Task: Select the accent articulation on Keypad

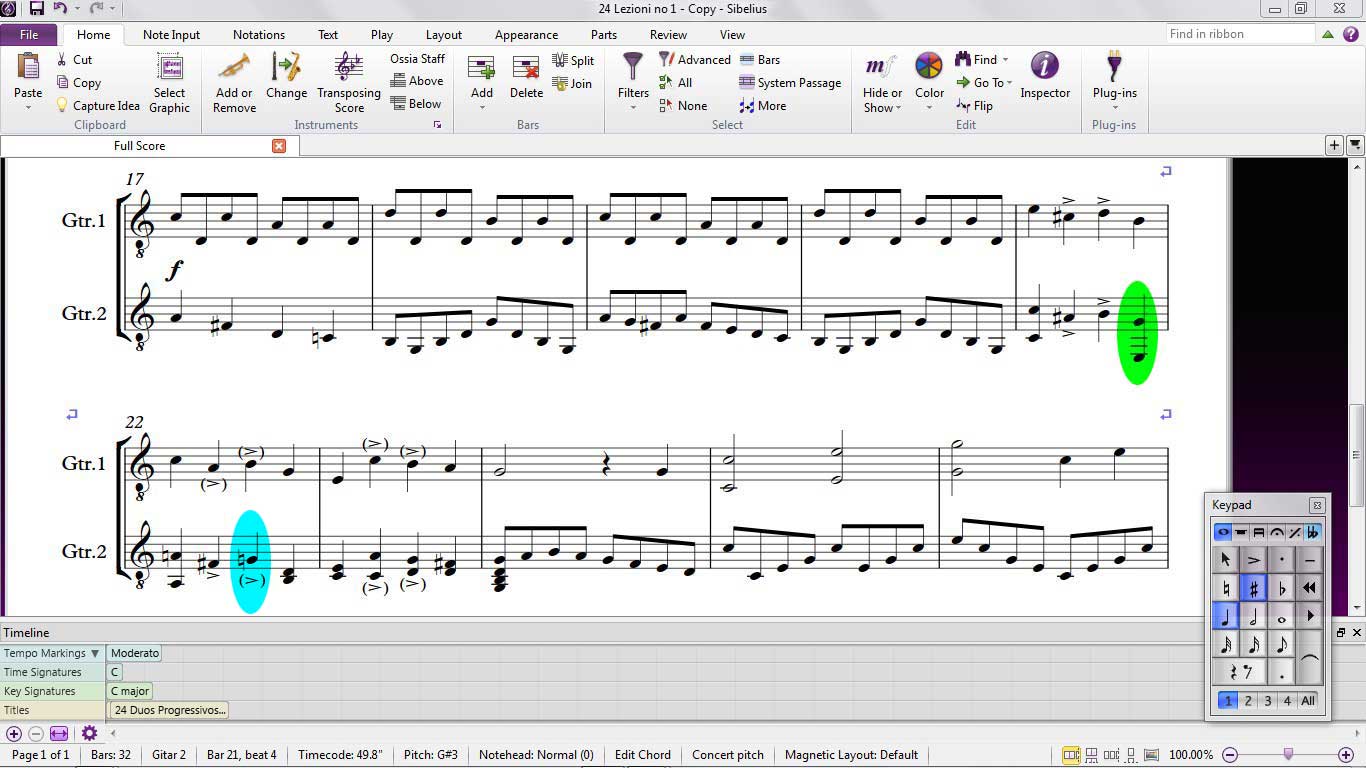Action: click(x=1253, y=560)
